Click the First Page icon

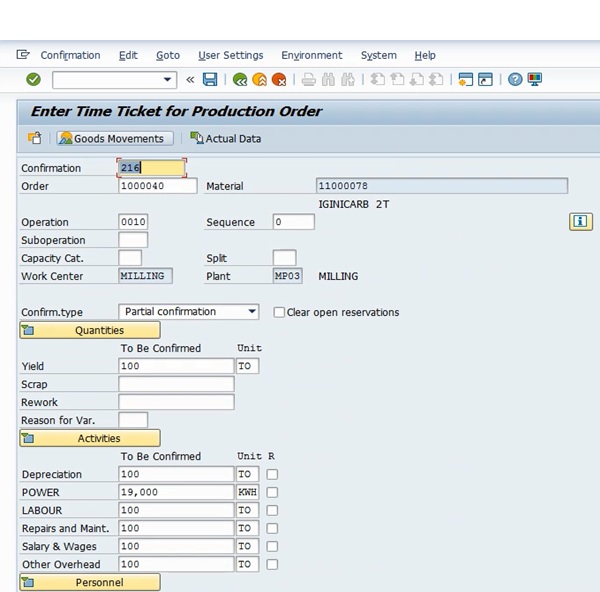click(x=378, y=80)
